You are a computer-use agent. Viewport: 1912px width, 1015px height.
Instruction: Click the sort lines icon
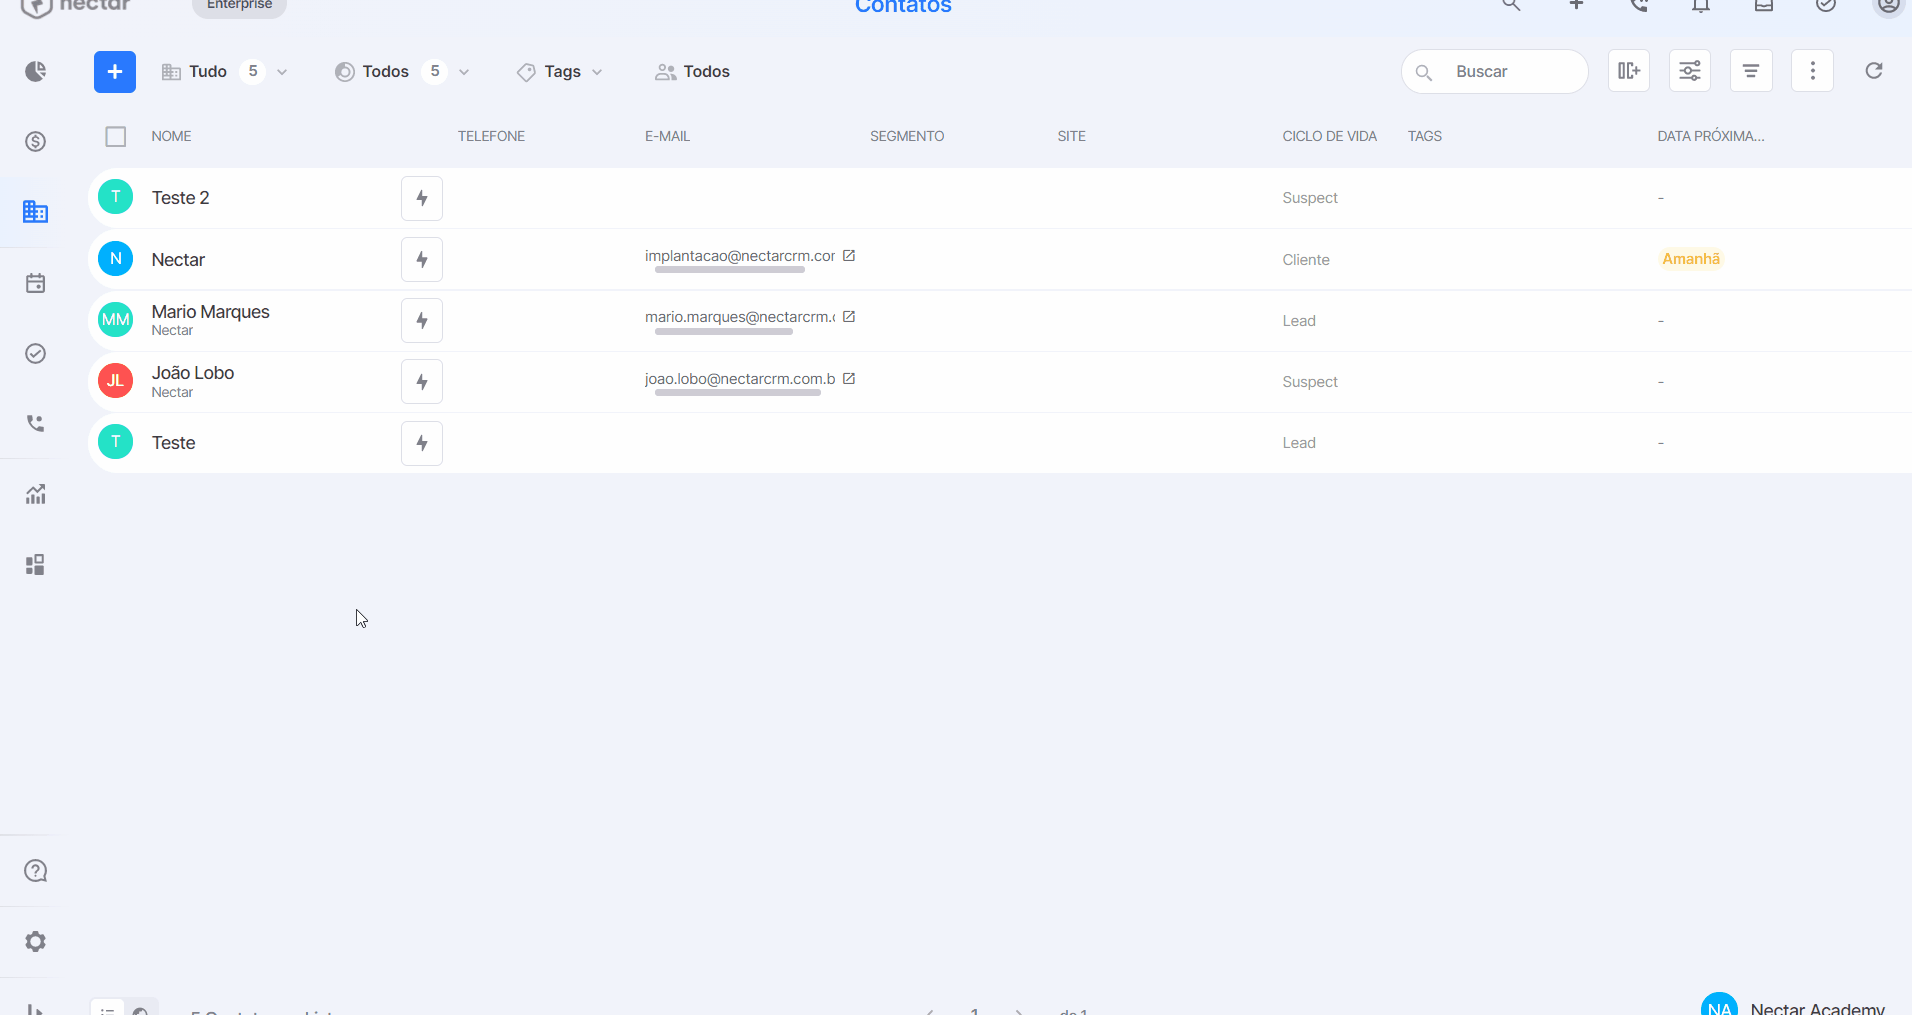click(1751, 71)
